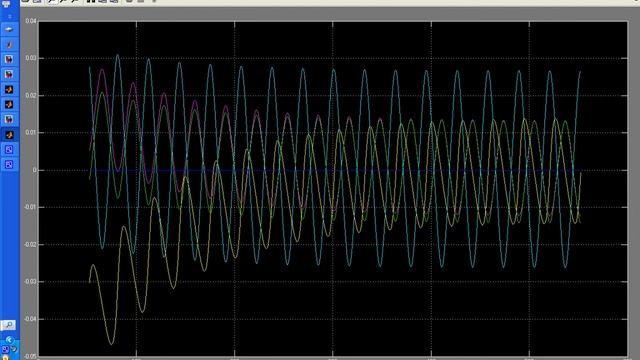Click the 0.01 y-axis tick label

click(31, 133)
